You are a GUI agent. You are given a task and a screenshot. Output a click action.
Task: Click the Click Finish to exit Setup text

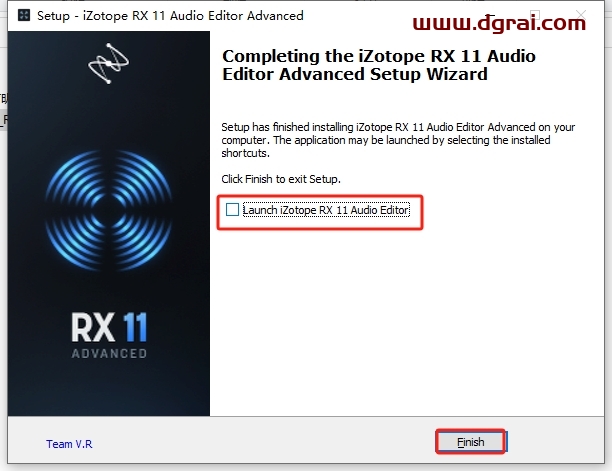point(281,179)
